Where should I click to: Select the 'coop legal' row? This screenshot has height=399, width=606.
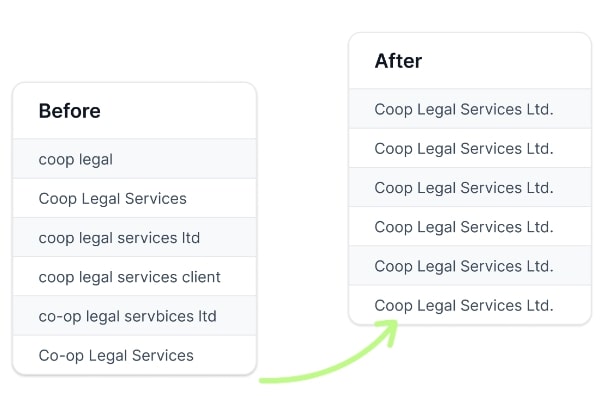click(x=134, y=159)
